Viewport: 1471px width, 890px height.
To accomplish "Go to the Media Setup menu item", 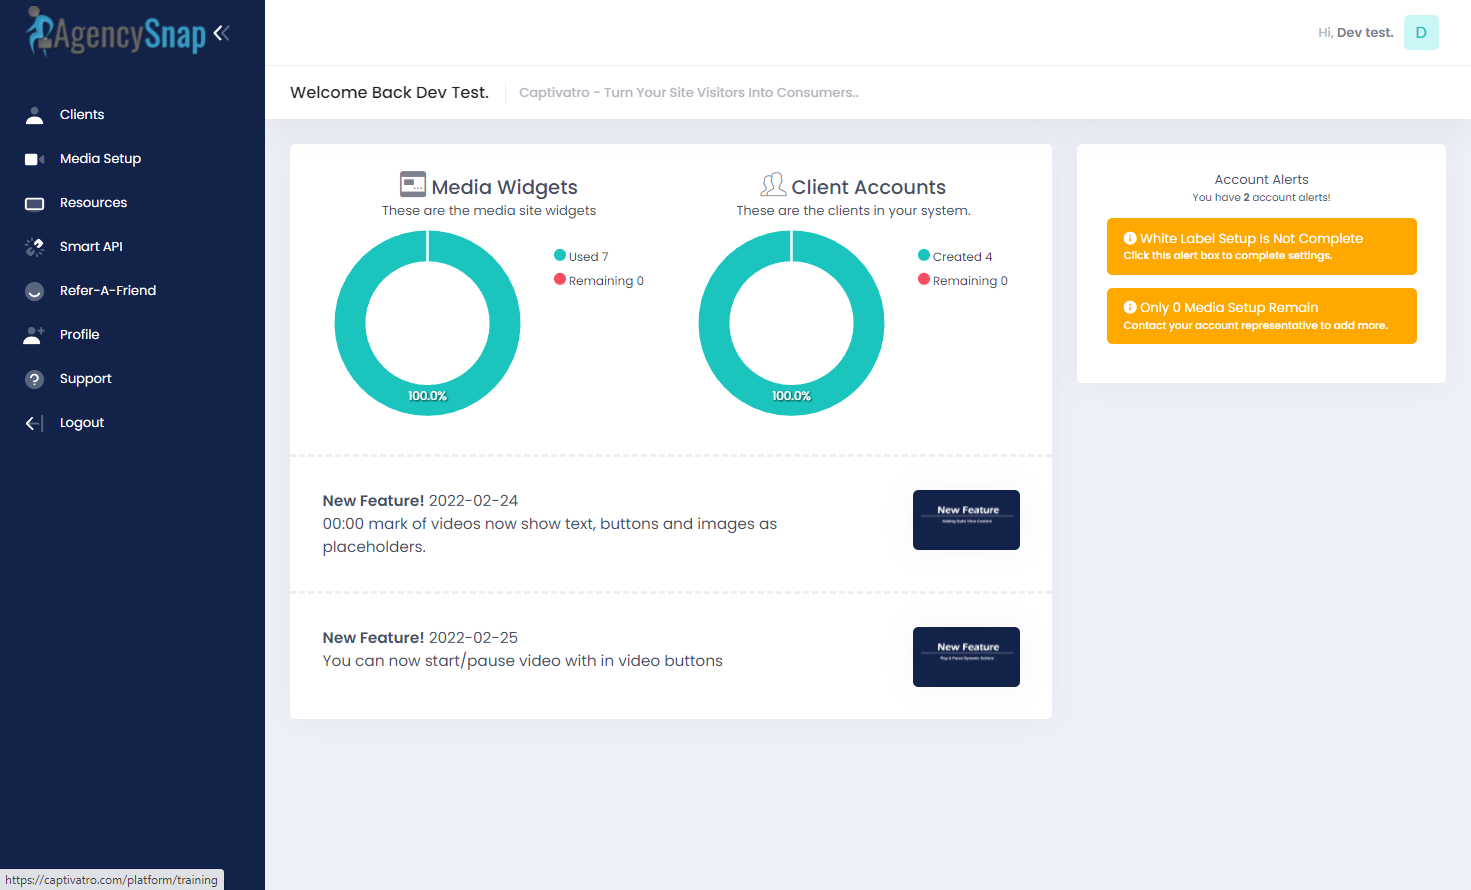I will tap(100, 159).
